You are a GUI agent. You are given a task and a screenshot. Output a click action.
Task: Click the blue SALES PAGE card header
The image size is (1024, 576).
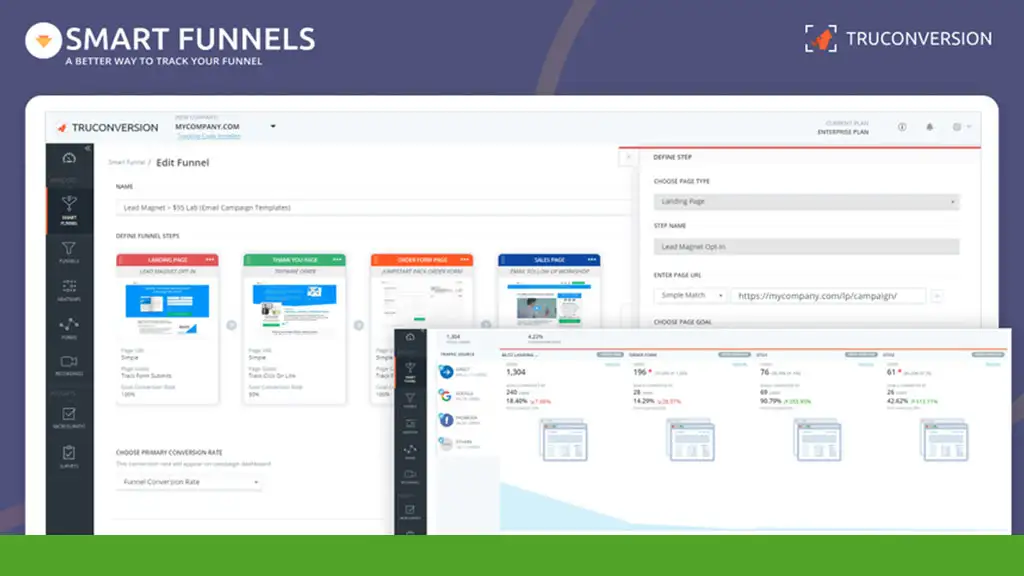tap(549, 260)
